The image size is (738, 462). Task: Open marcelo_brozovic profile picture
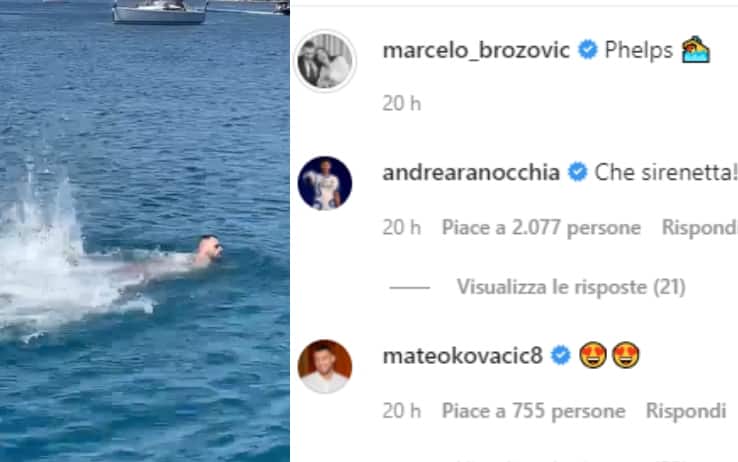[x=325, y=61]
